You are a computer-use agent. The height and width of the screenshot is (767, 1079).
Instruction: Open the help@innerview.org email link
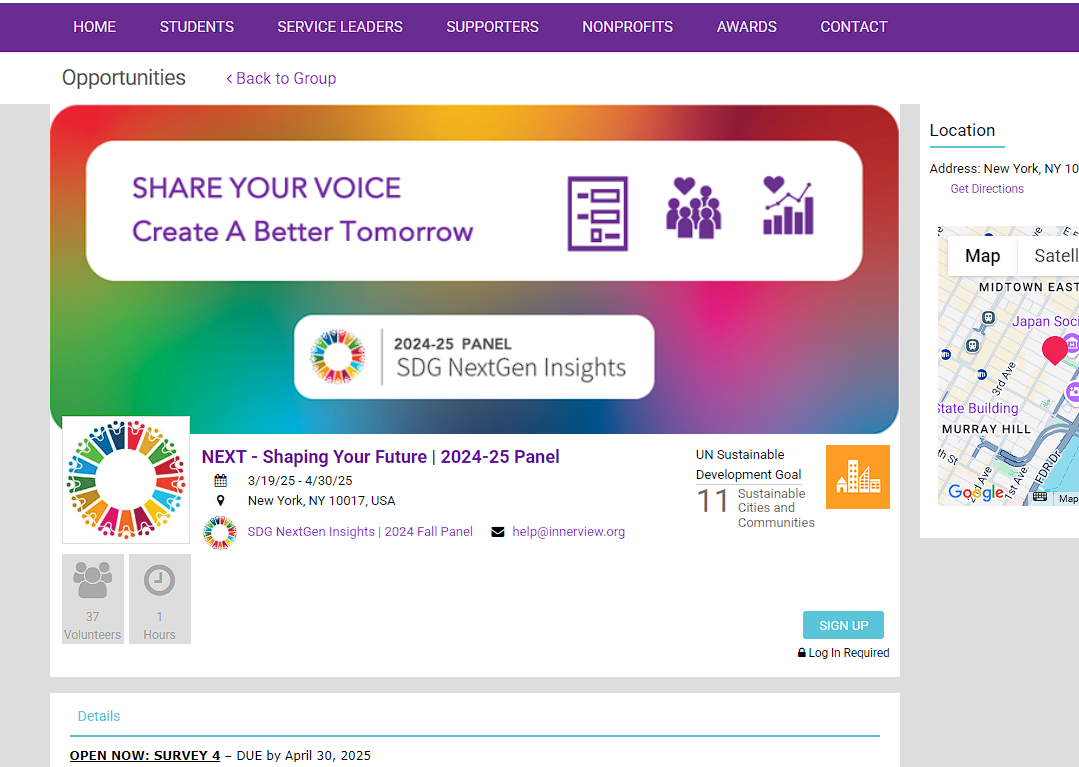coord(568,532)
